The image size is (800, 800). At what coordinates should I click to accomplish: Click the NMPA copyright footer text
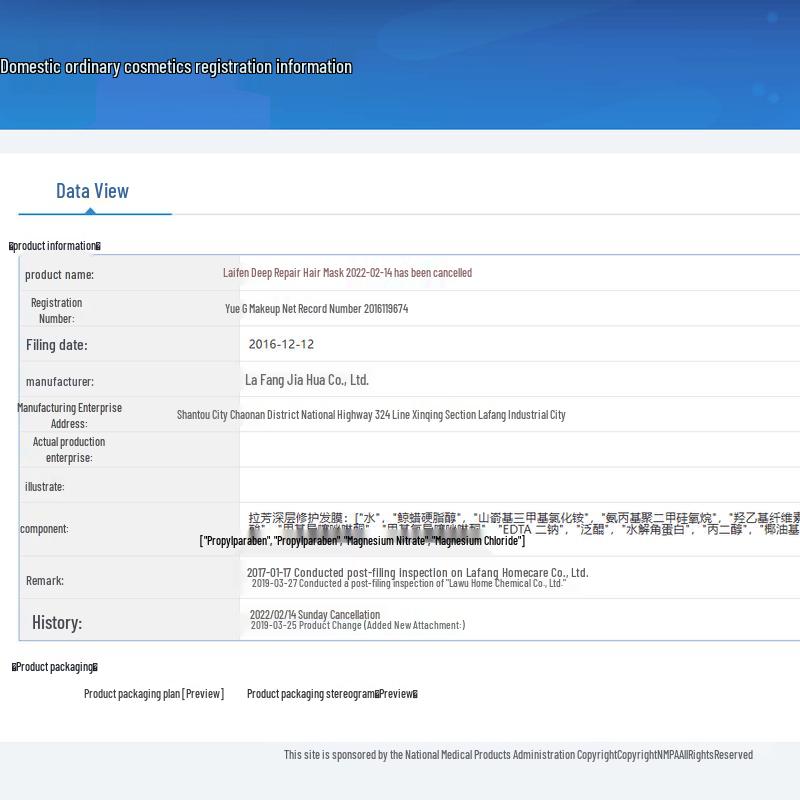(518, 755)
